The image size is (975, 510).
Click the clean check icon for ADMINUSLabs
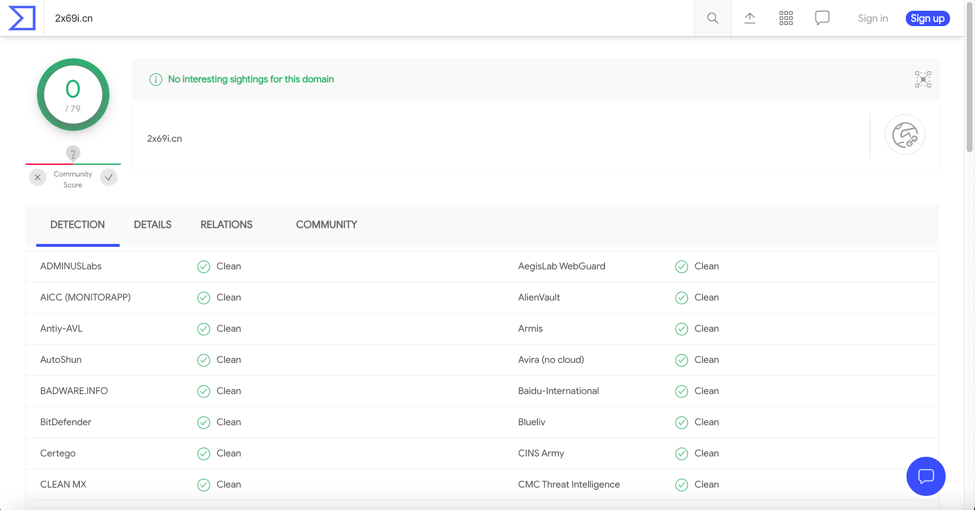(x=203, y=267)
